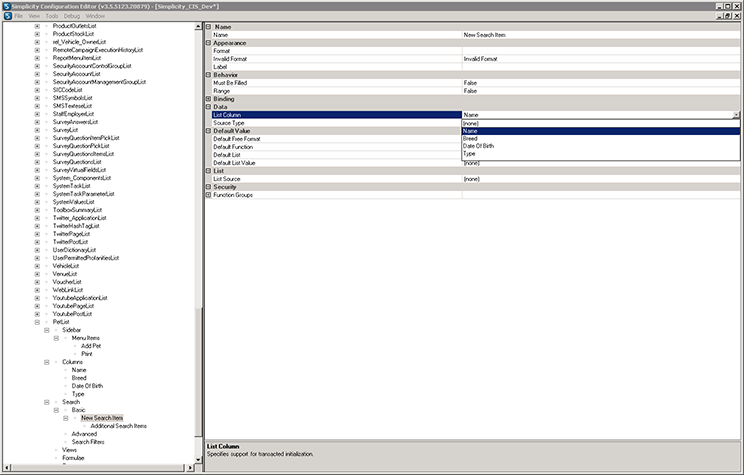Open the View menu
The image size is (744, 475).
(34, 16)
